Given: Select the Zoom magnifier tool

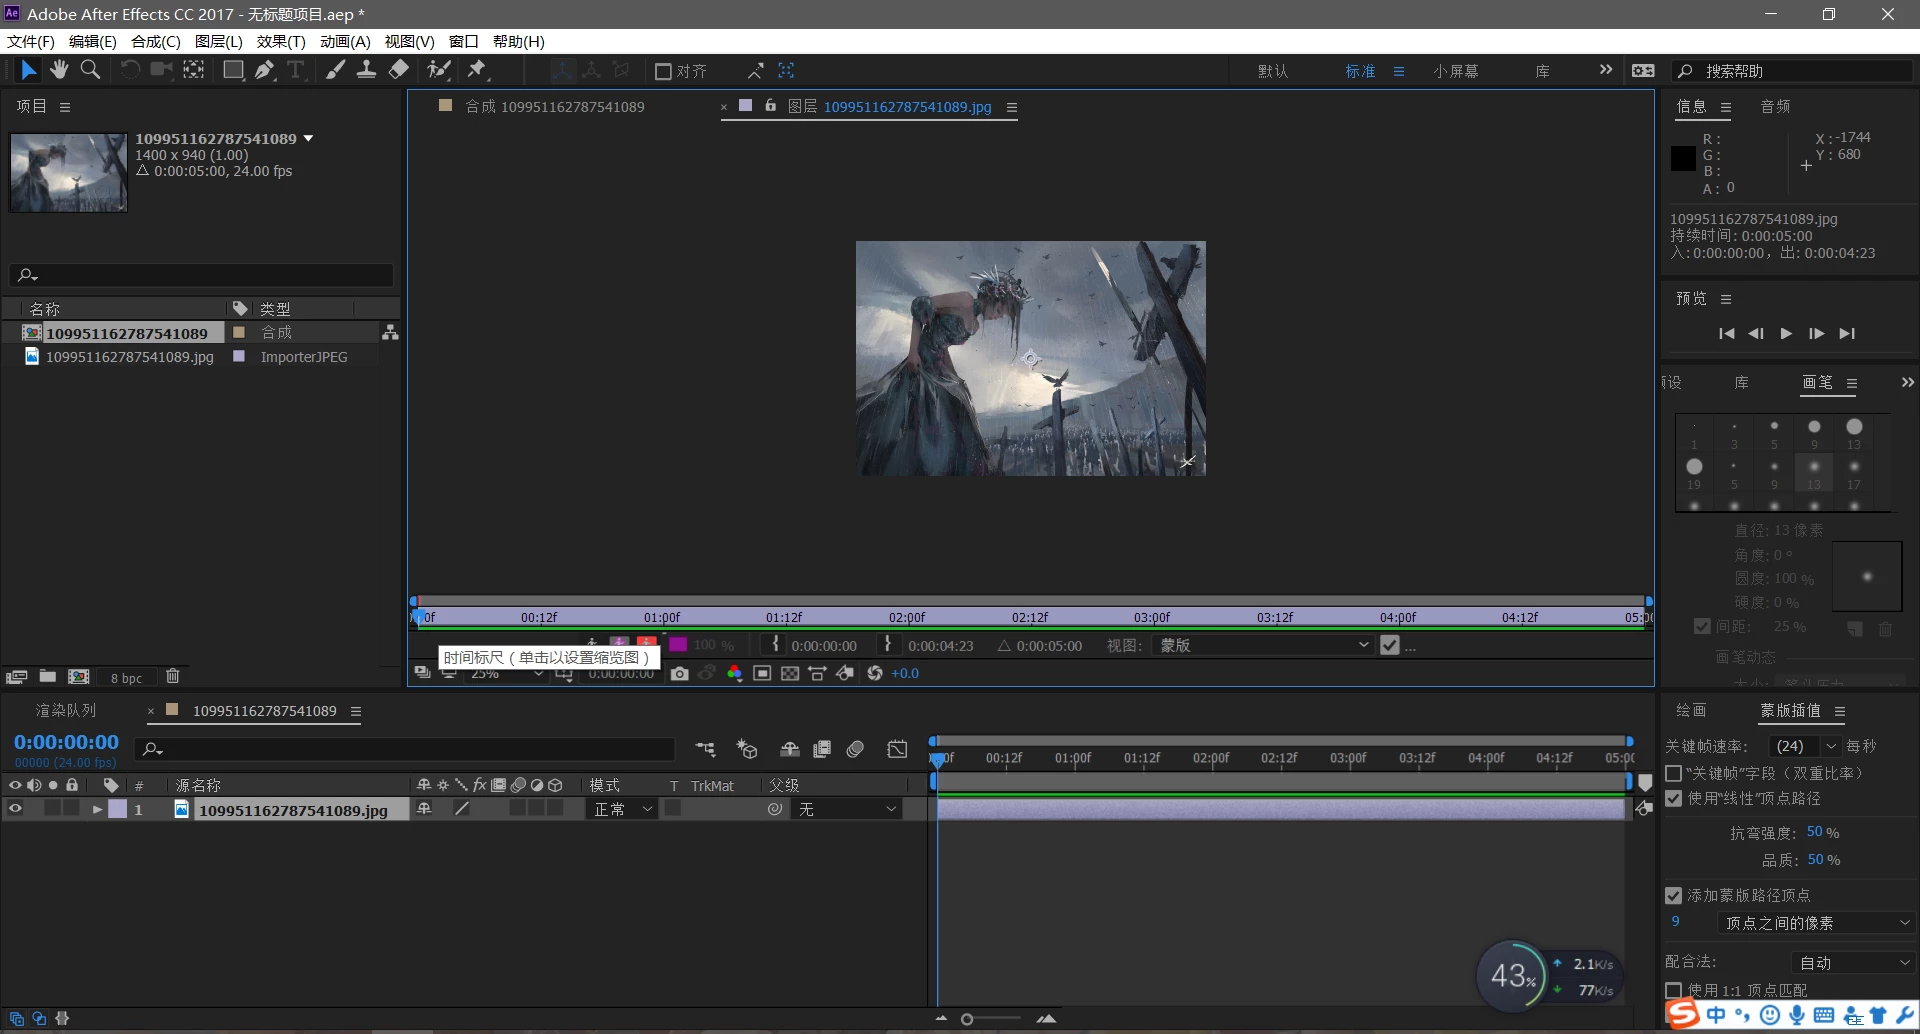Looking at the screenshot, I should click(x=90, y=70).
